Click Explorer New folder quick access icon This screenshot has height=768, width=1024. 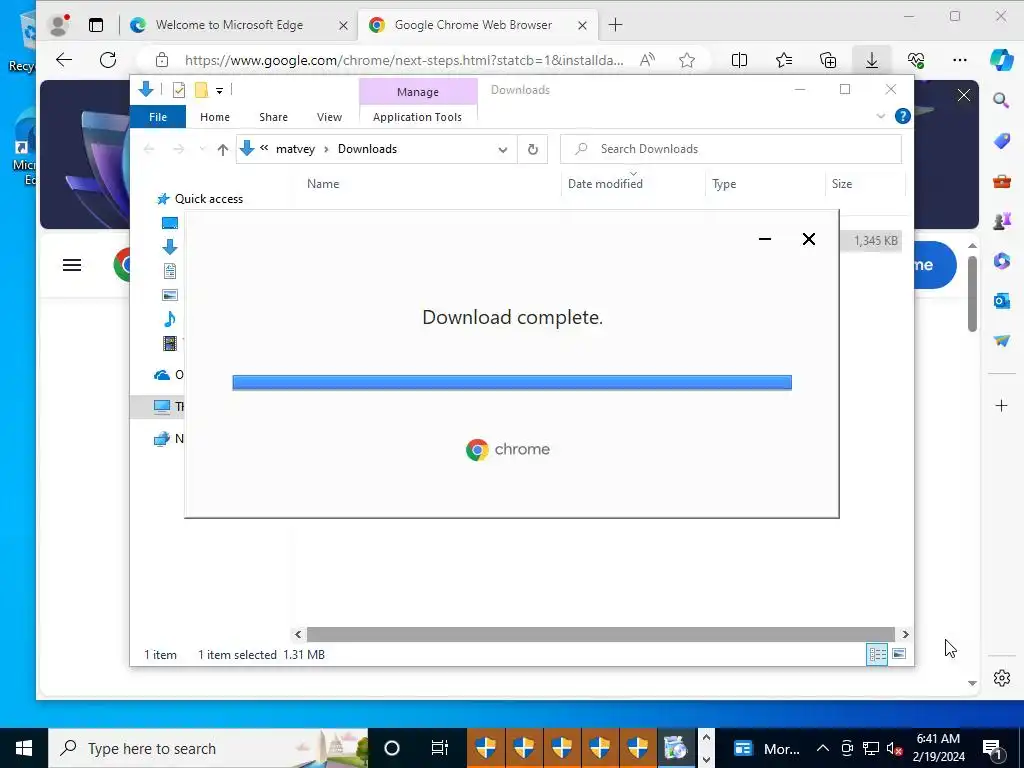(201, 90)
